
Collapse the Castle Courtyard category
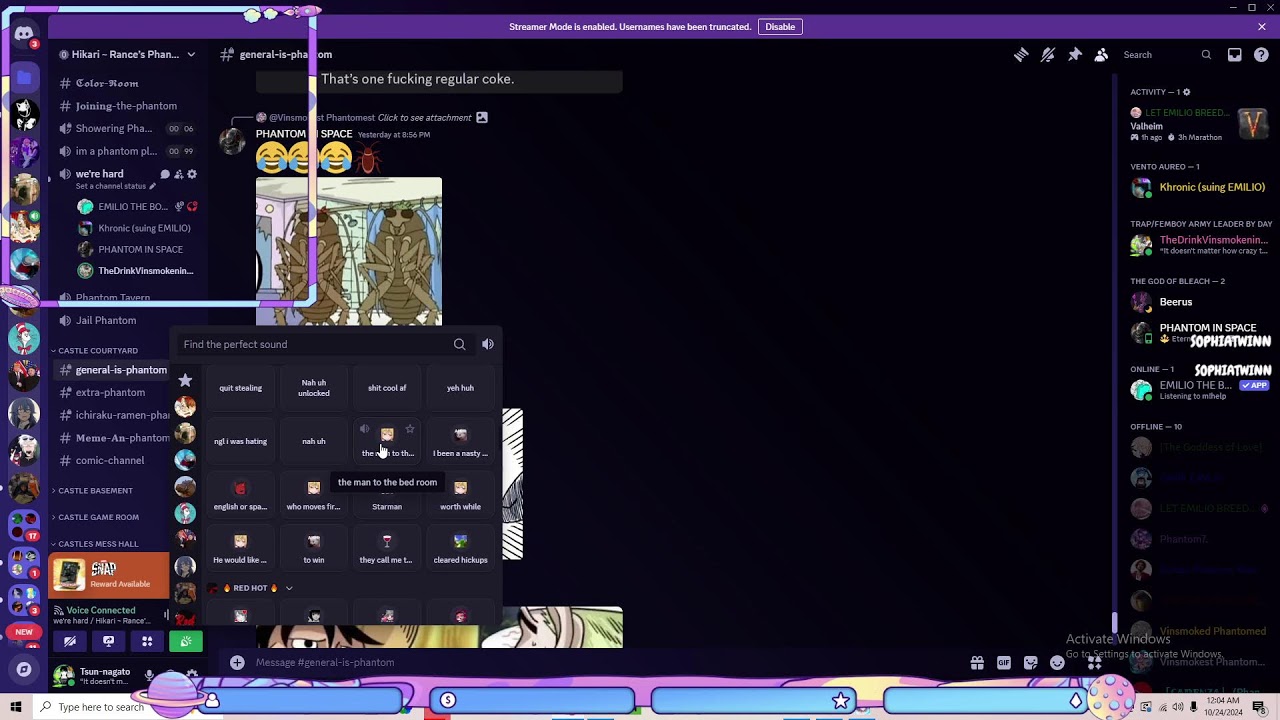96,351
